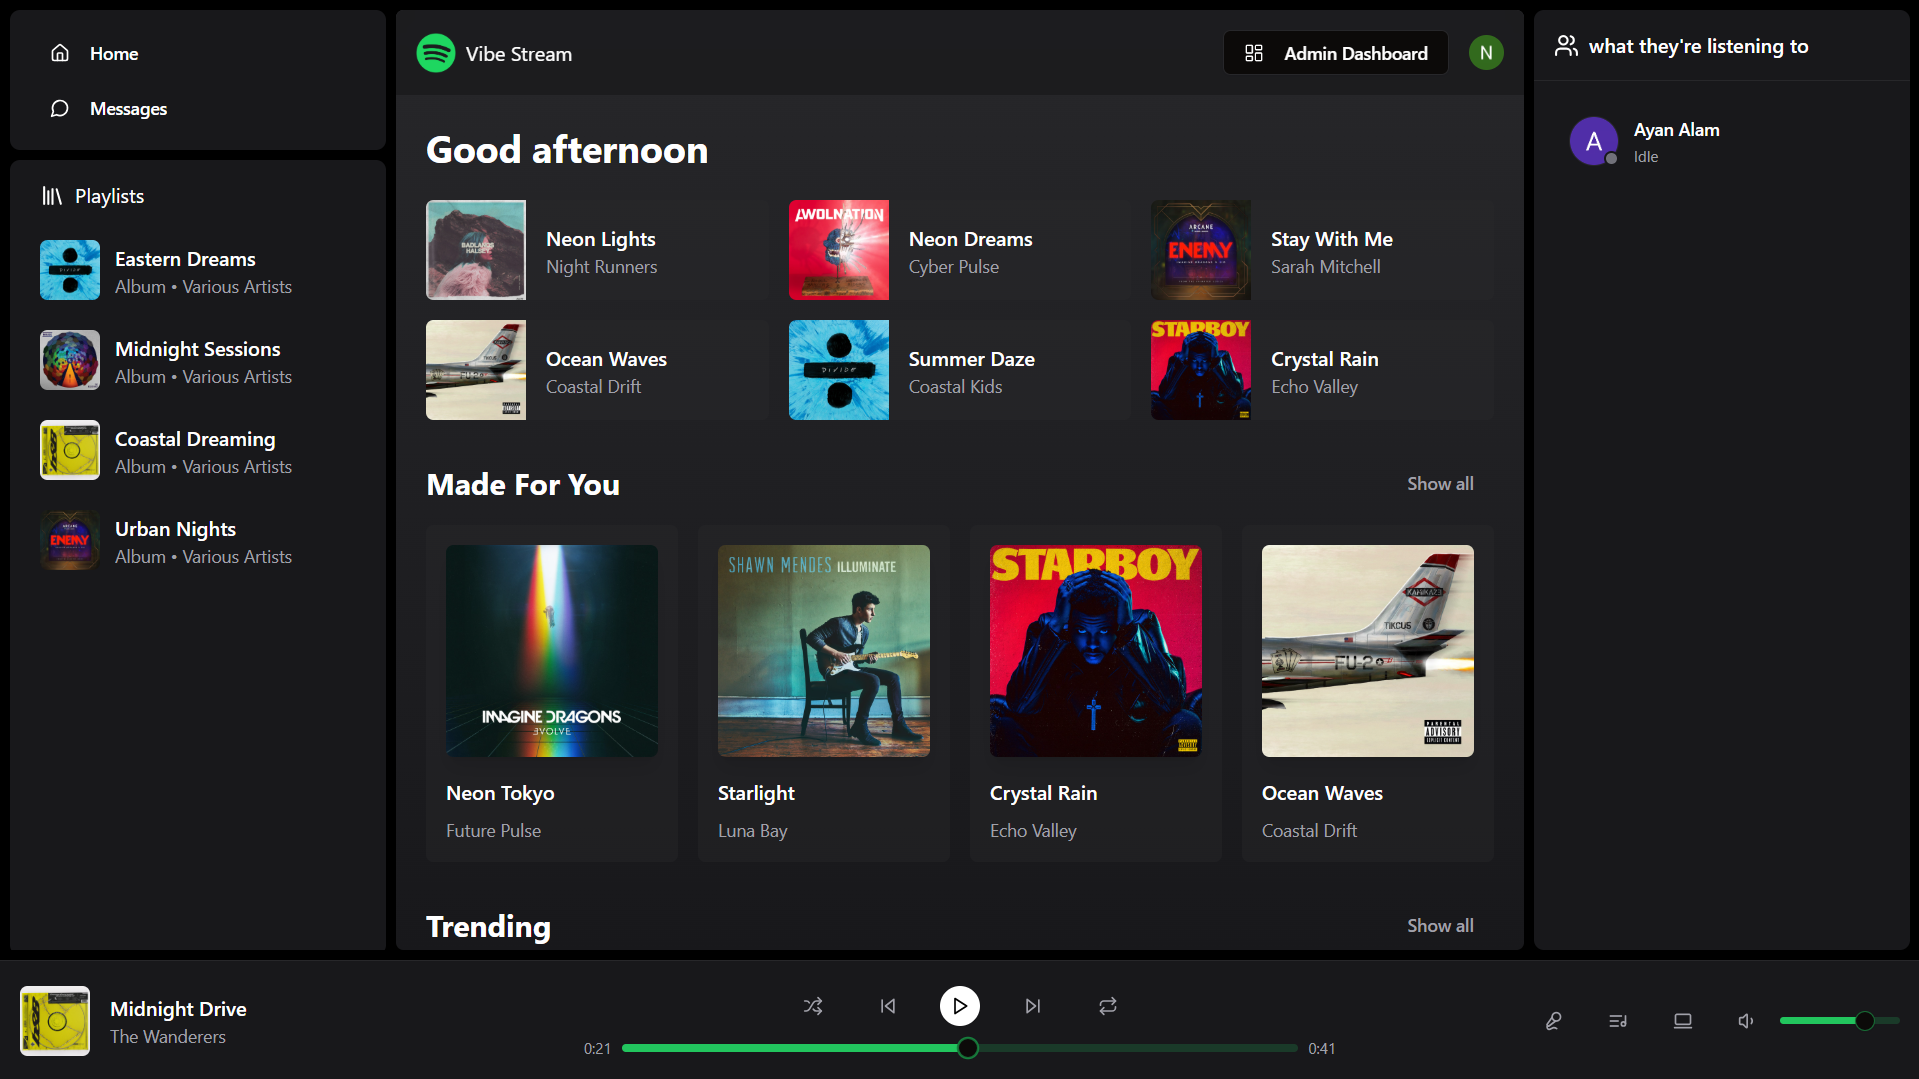Click the Playlists library icon
1919x1079 pixels.
52,196
